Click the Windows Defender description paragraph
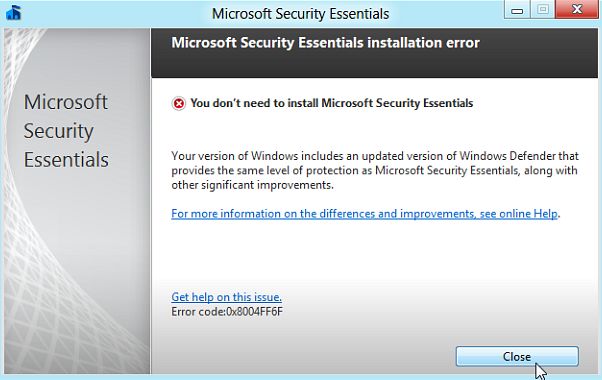 (x=375, y=170)
